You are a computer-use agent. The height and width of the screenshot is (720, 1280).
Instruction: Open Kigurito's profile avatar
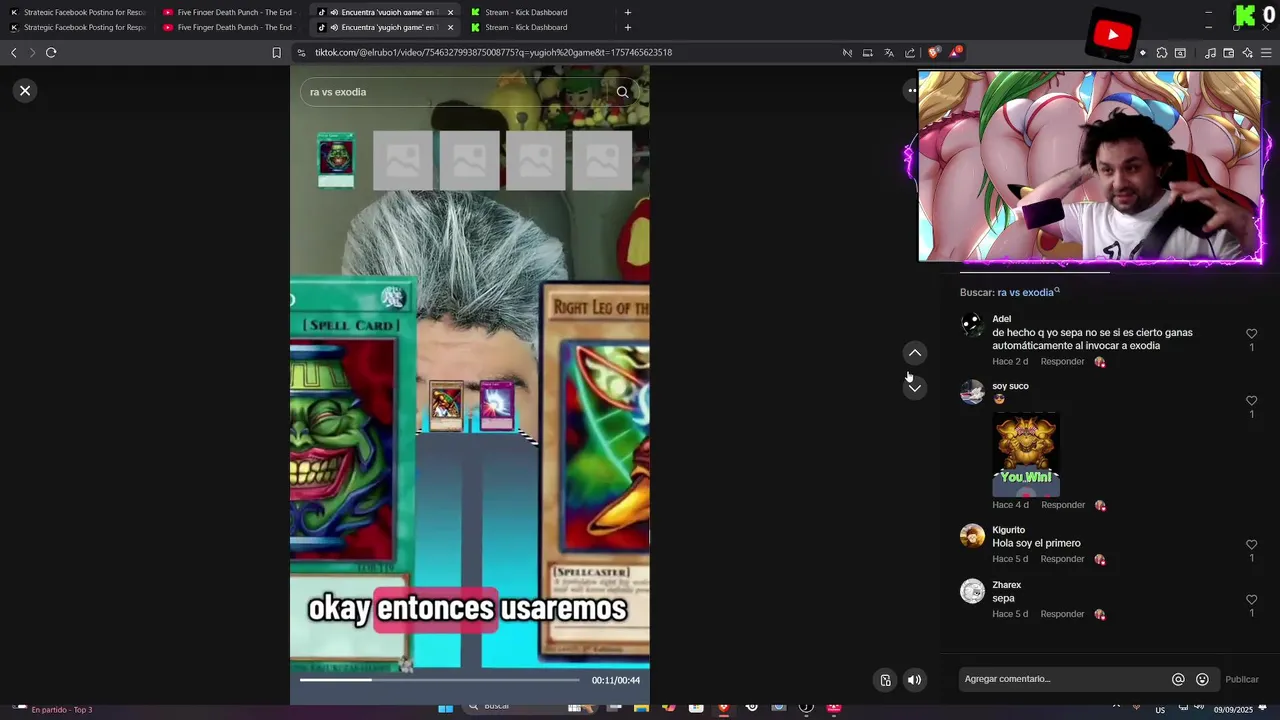(x=972, y=536)
